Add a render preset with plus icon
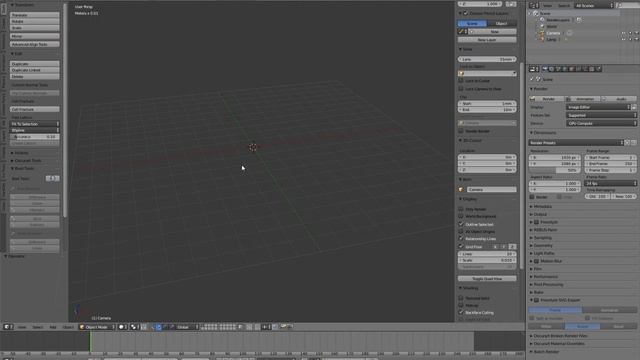This screenshot has width=640, height=360. (628, 143)
